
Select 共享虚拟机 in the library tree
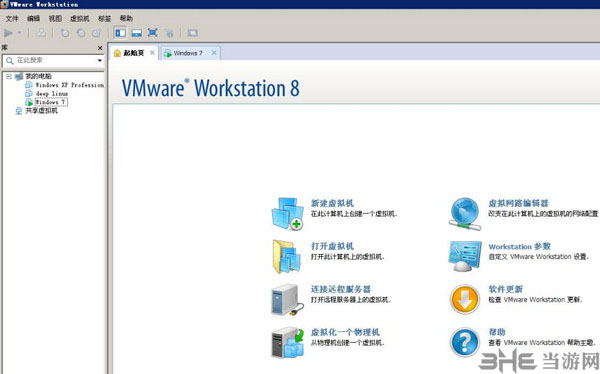[x=41, y=111]
